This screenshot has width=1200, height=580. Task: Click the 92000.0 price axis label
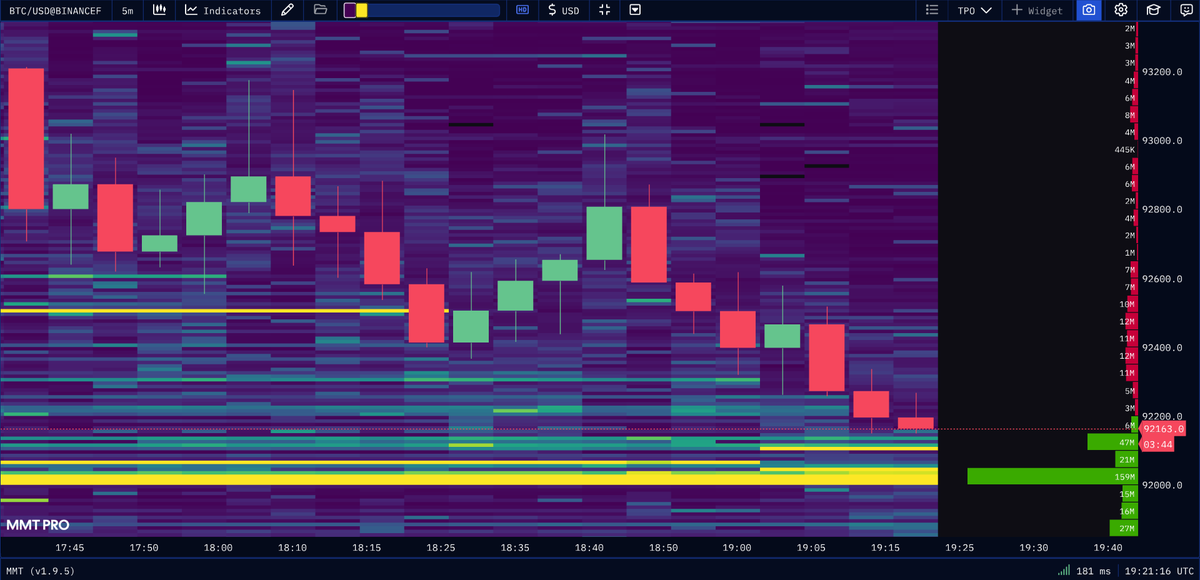[1163, 486]
